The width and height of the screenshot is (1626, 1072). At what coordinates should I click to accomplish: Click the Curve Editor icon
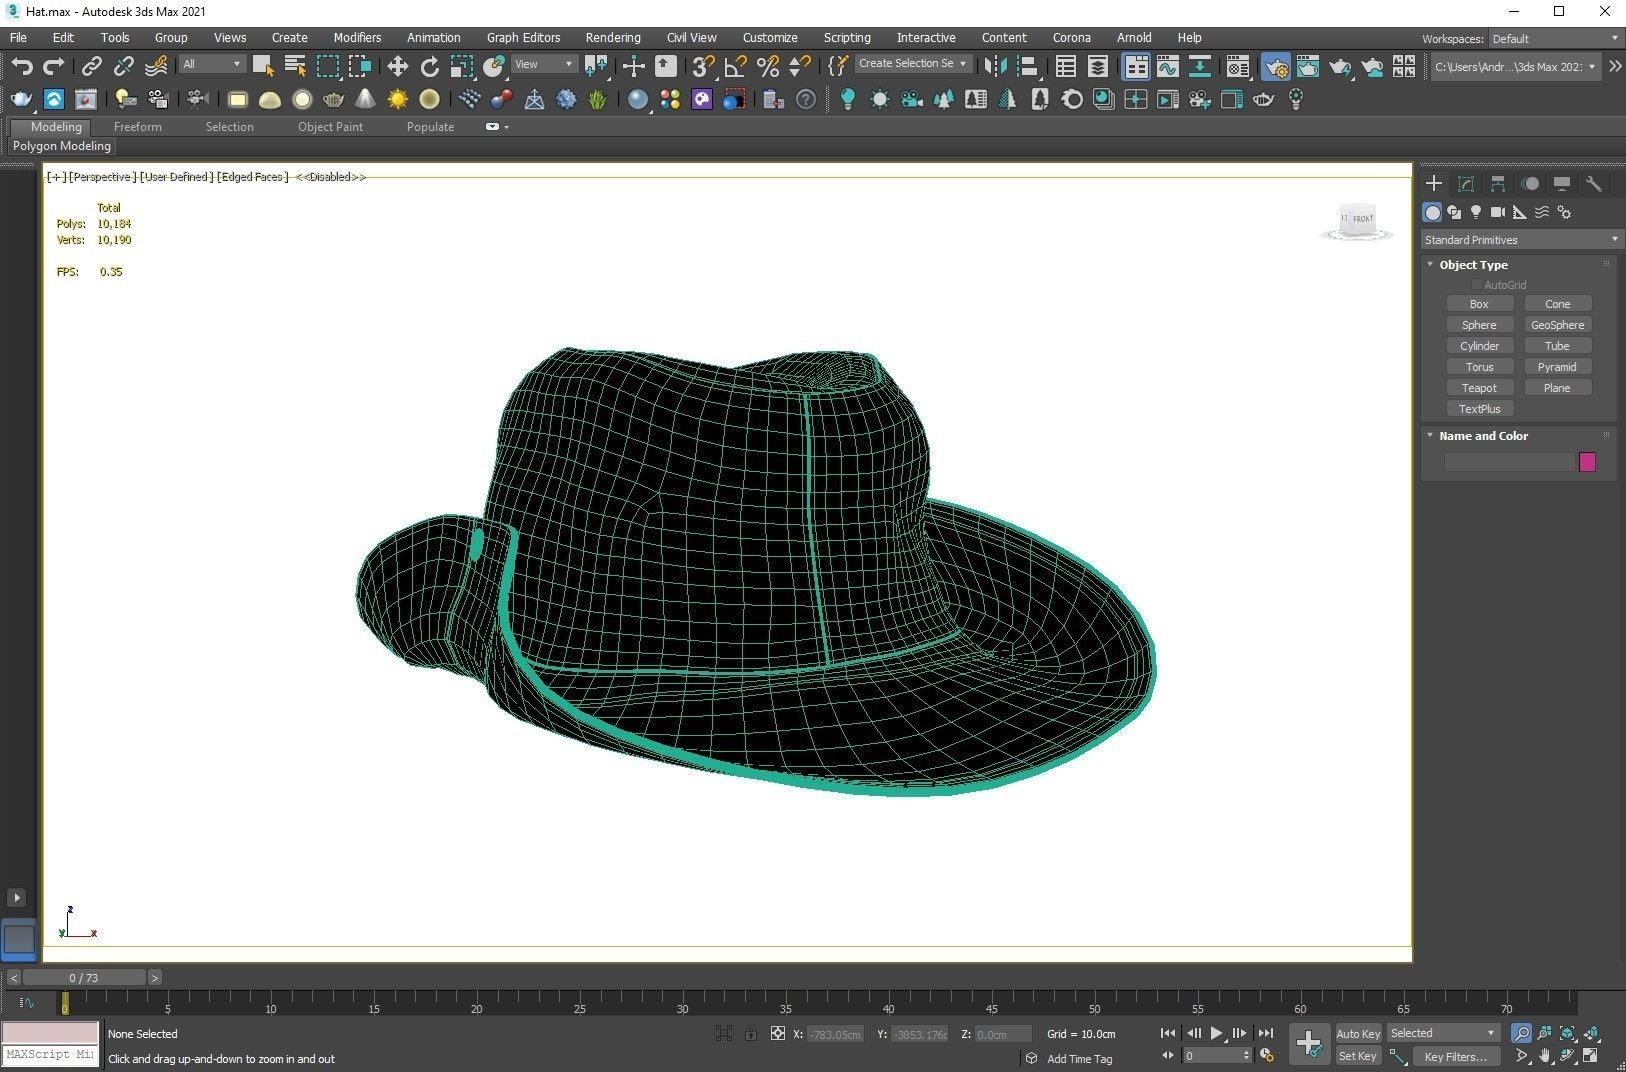point(1168,66)
